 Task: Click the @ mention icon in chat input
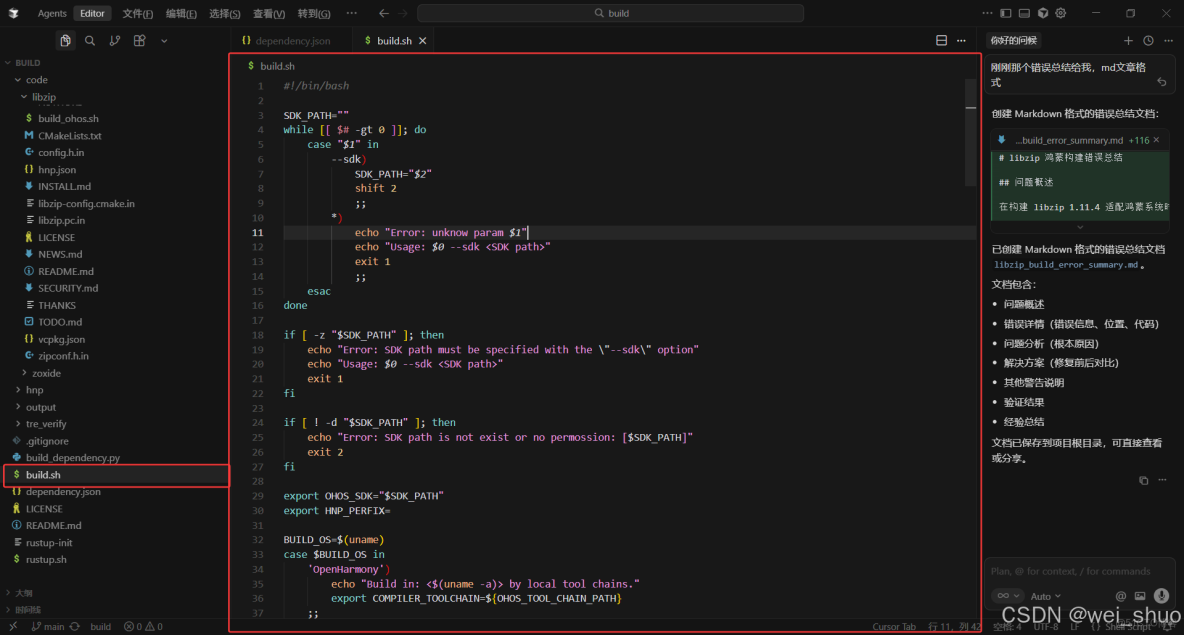pos(1121,596)
